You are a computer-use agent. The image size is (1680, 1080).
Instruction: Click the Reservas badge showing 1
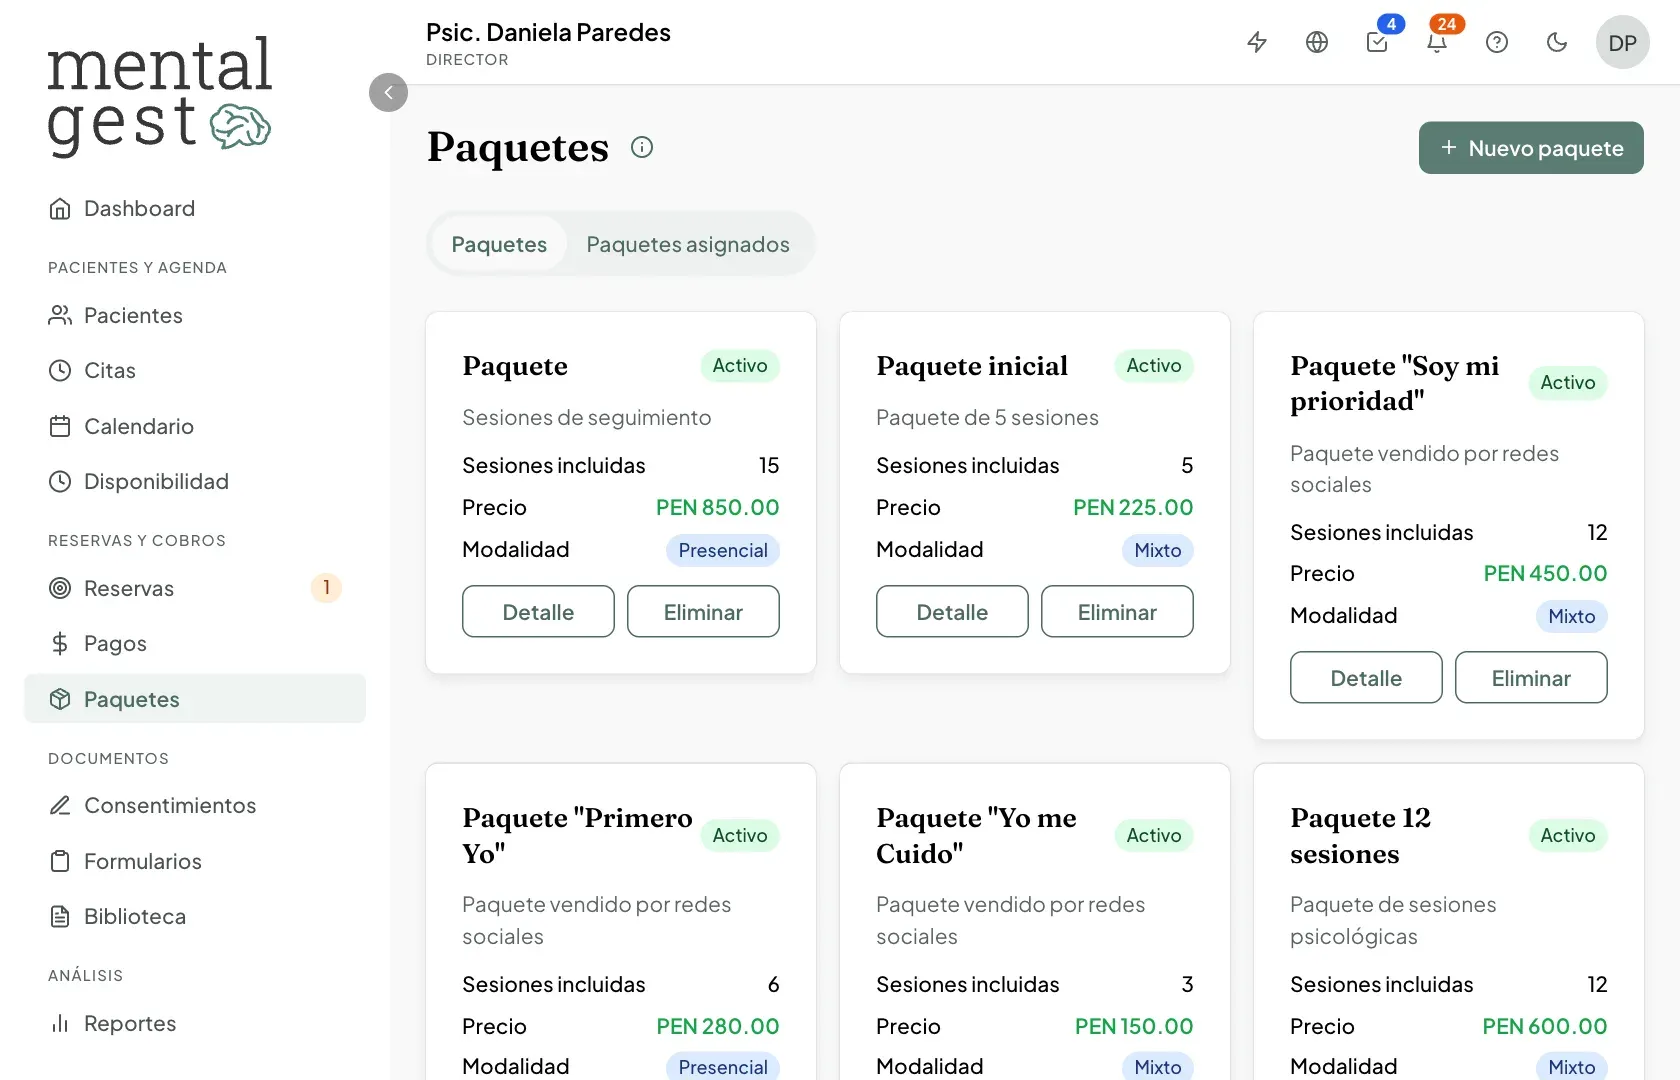(x=326, y=588)
